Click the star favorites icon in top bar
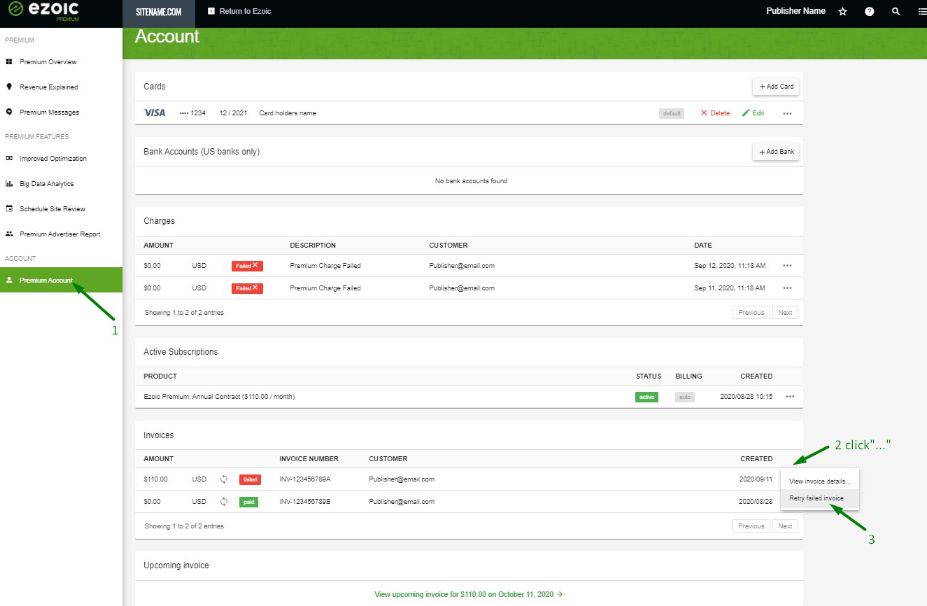927x606 pixels. click(x=843, y=11)
